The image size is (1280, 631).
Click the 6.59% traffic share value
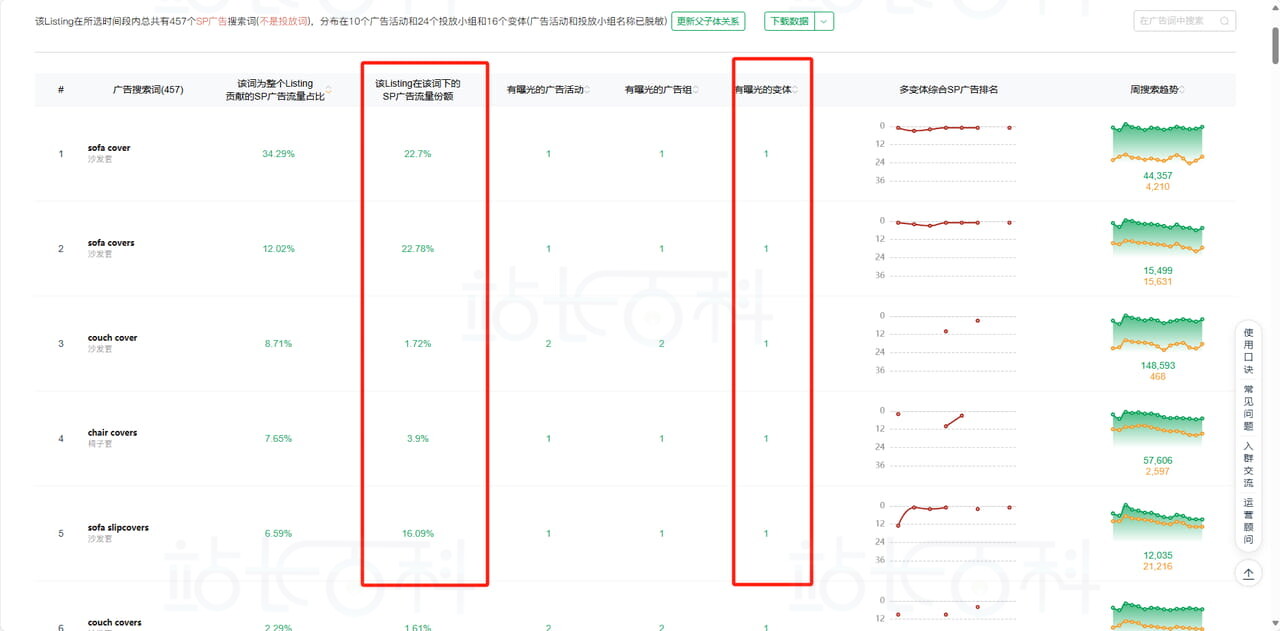click(278, 534)
